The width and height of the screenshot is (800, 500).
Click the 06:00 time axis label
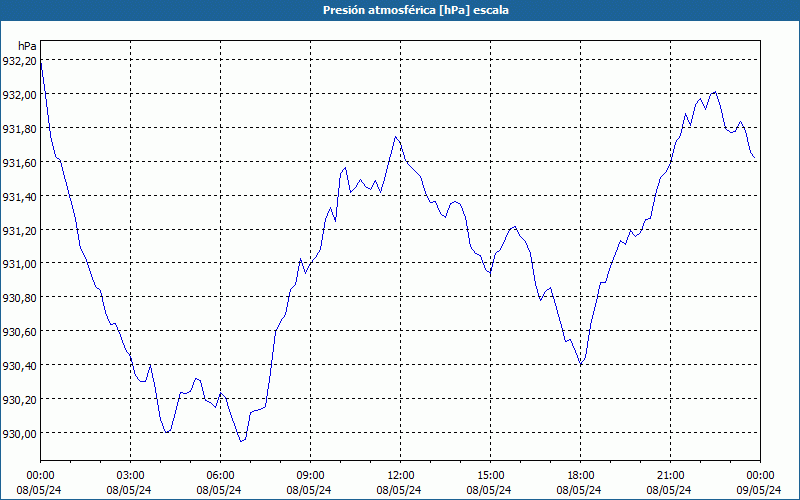[220, 476]
